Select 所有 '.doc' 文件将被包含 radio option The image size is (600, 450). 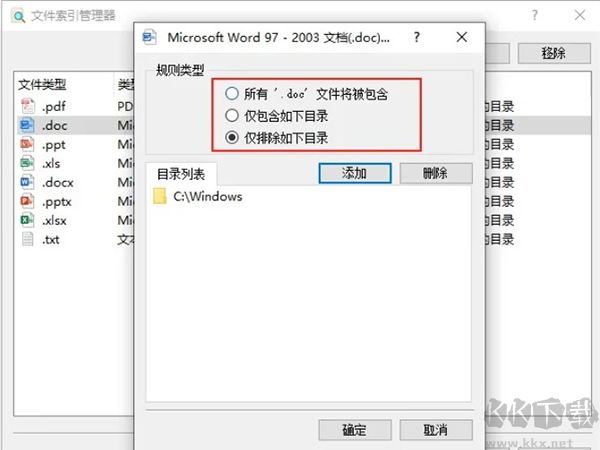[232, 94]
